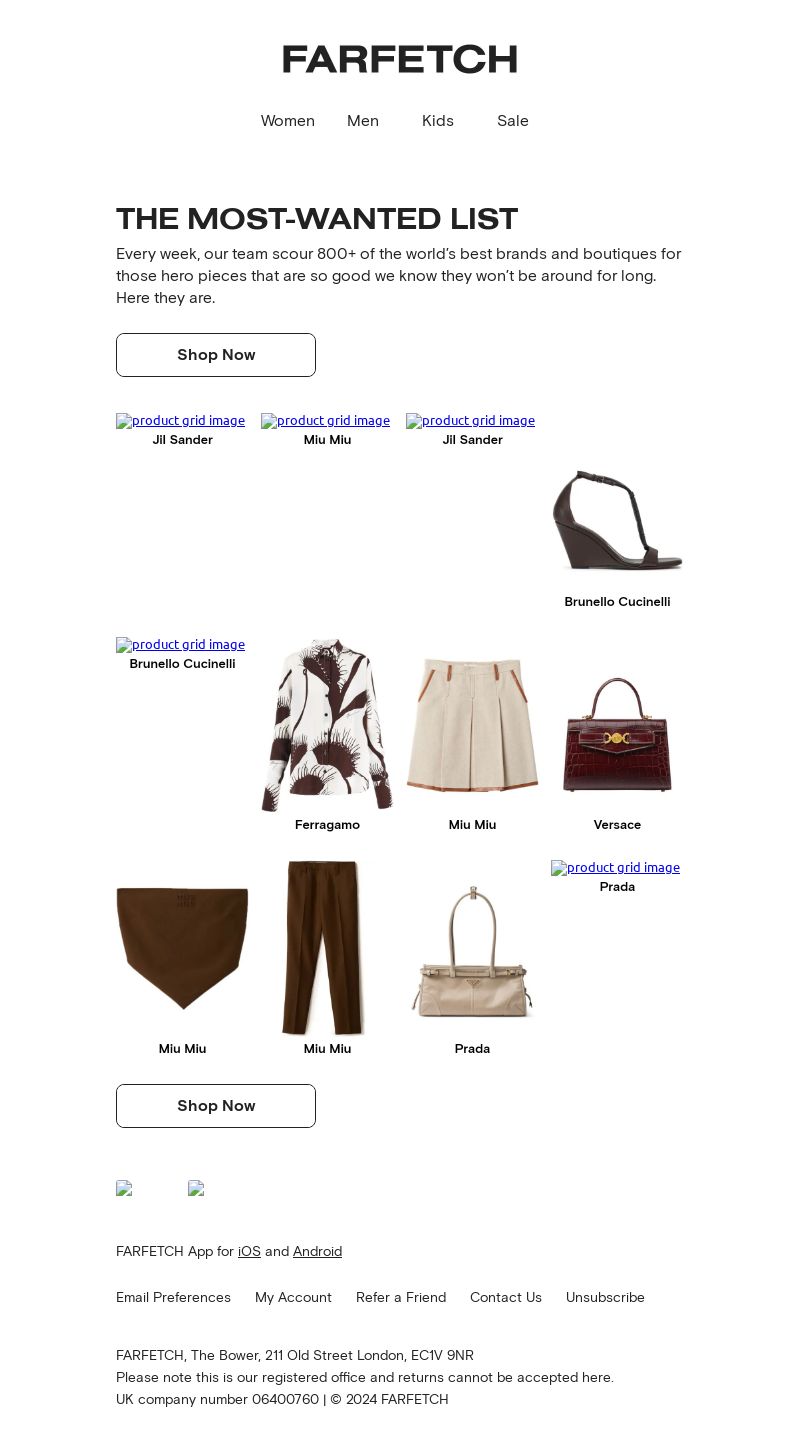Click the first broken social icon in footer

[124, 1188]
